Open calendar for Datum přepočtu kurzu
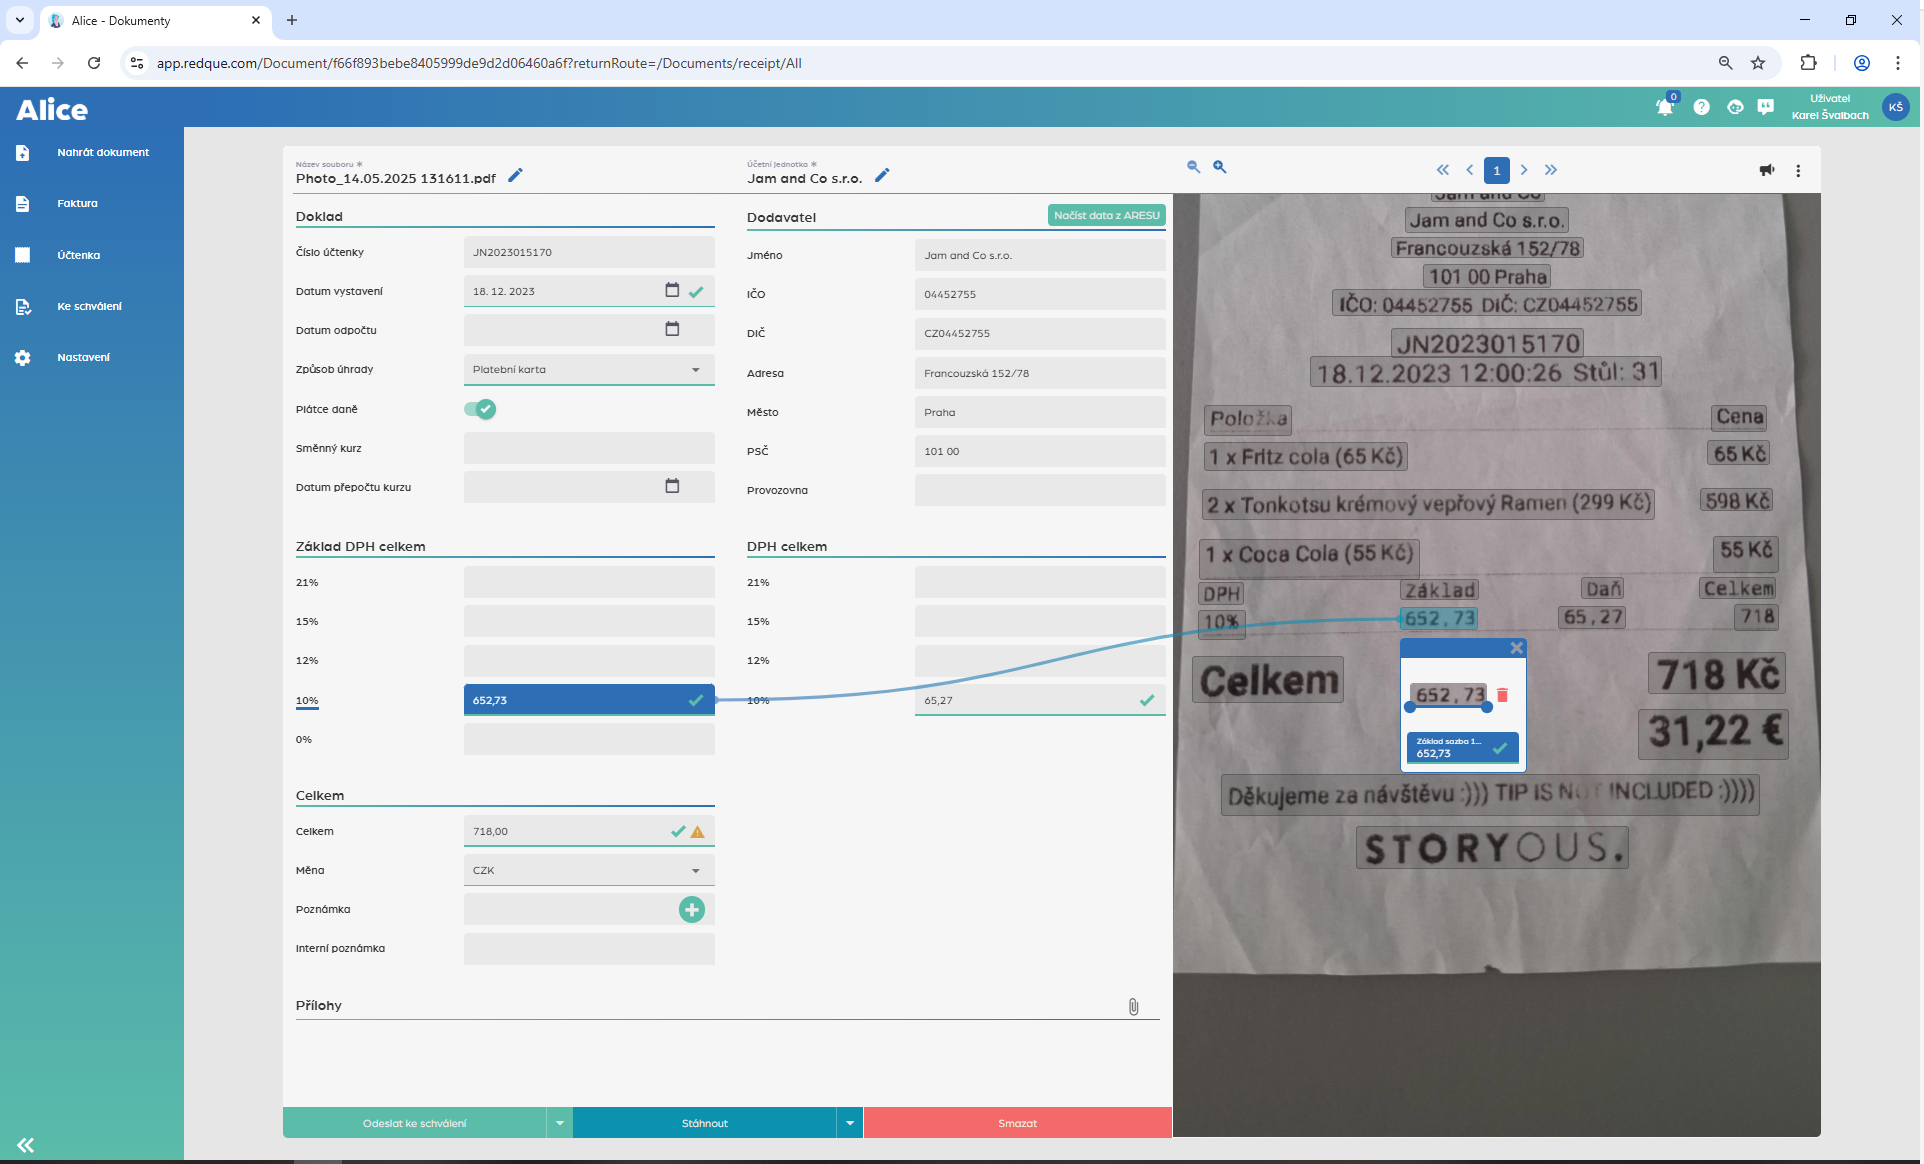Image resolution: width=1924 pixels, height=1164 pixels. pyautogui.click(x=672, y=486)
